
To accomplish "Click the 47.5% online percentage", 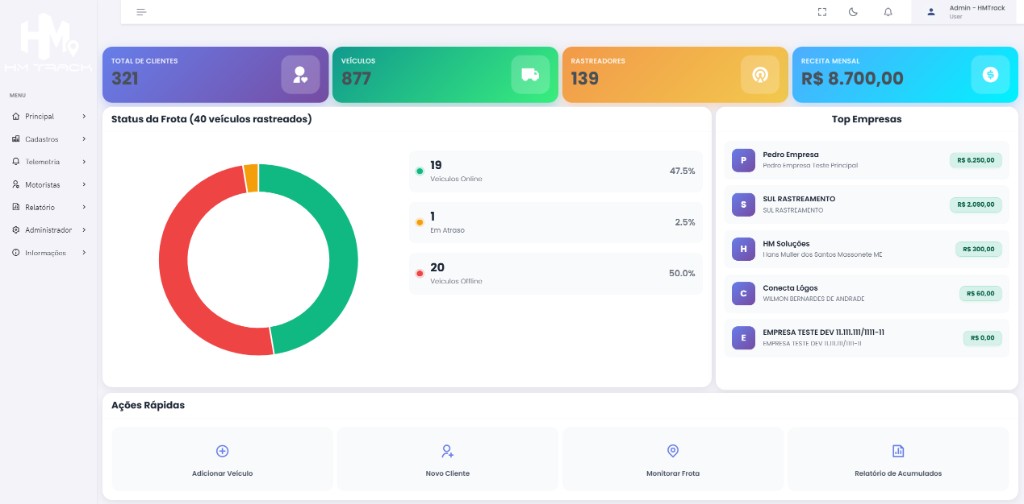I will pyautogui.click(x=682, y=171).
